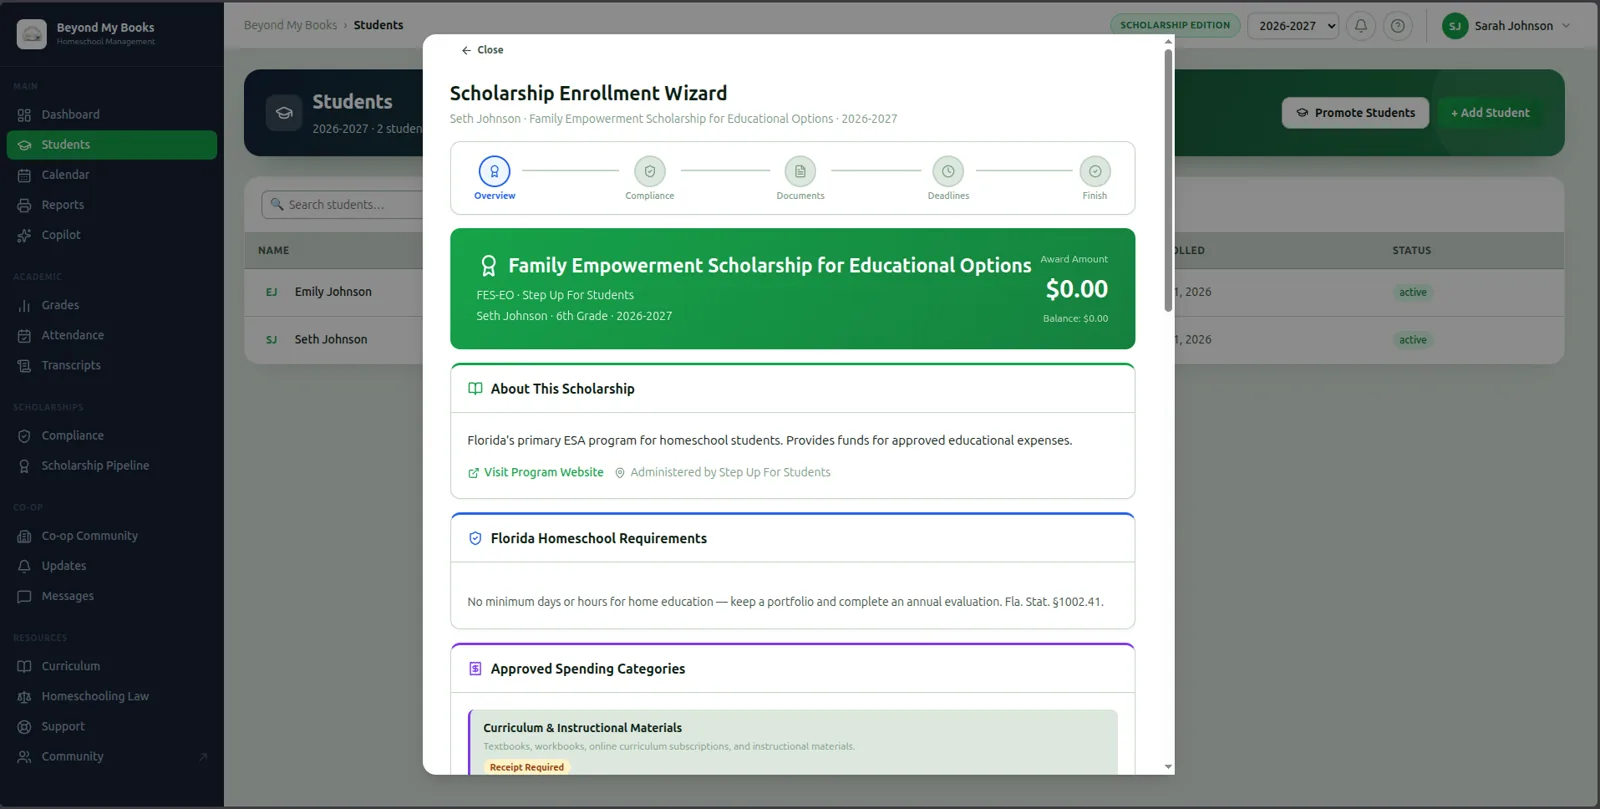The height and width of the screenshot is (809, 1600).
Task: Click the NAME column header
Action: [x=273, y=251]
